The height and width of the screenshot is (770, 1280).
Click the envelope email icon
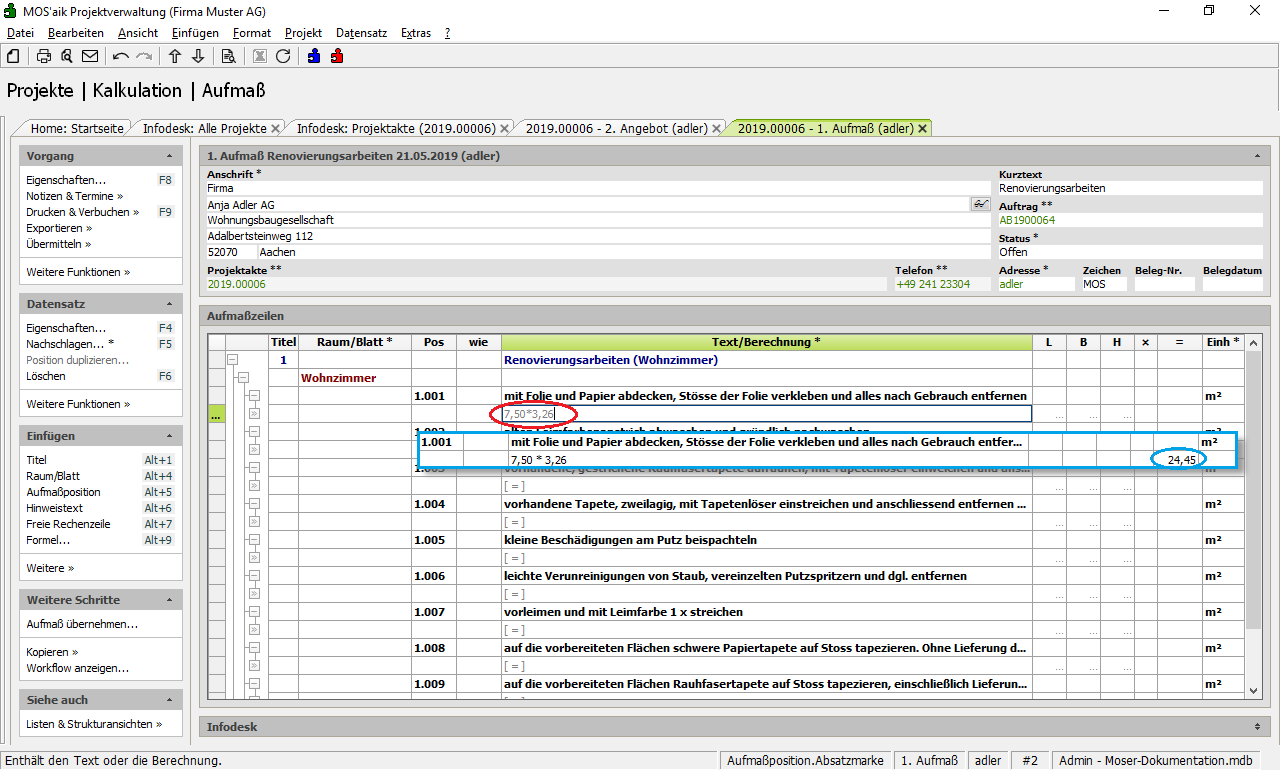click(90, 56)
